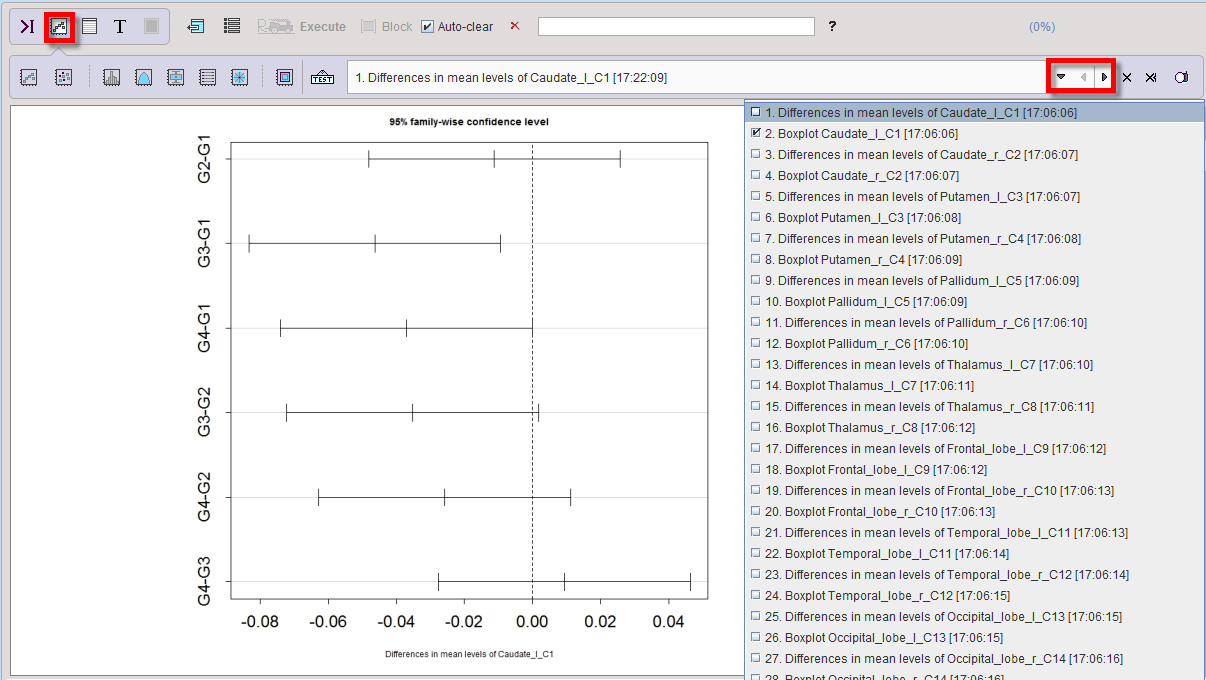This screenshot has width=1206, height=680.
Task: Choose 16. Boxplot Thalamus_r_C8 from the list
Action: [x=975, y=428]
